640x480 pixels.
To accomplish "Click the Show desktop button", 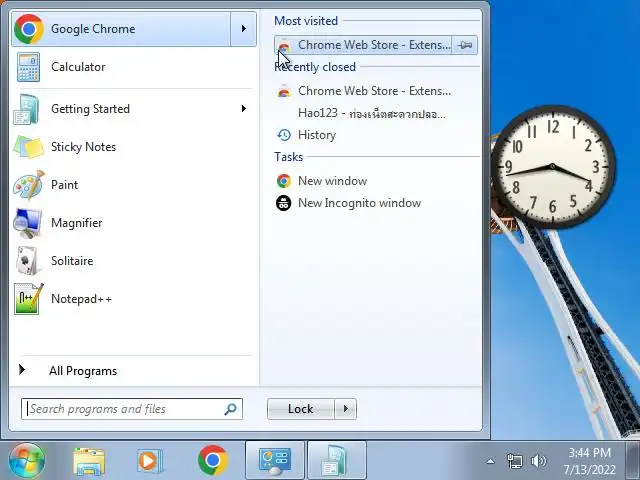I will (x=634, y=461).
